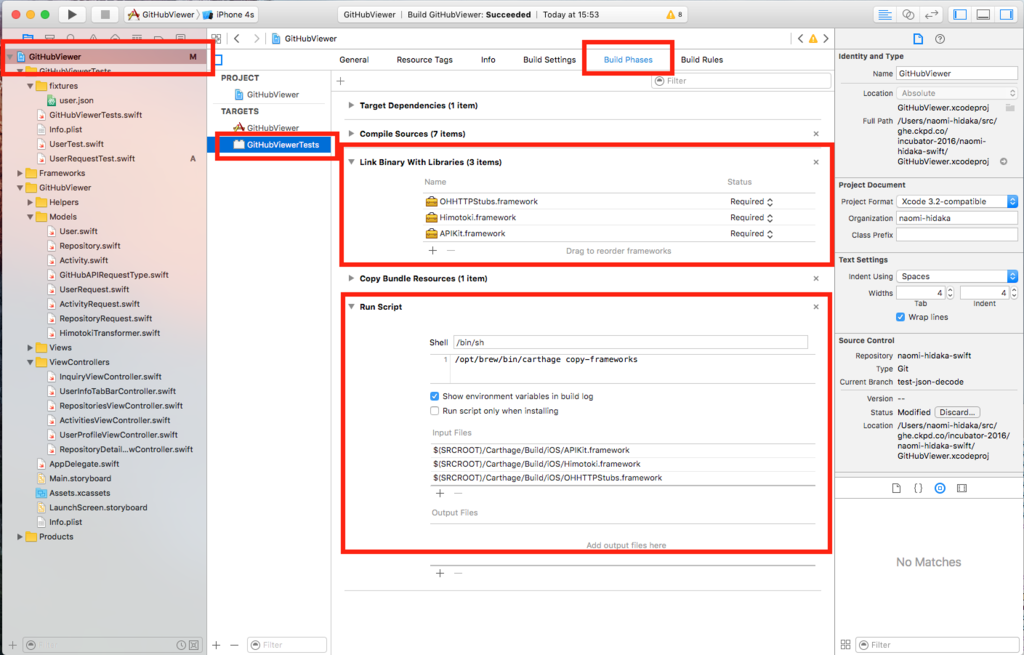Viewport: 1024px width, 655px height.
Task: Show the Media library
Action: pos(961,488)
